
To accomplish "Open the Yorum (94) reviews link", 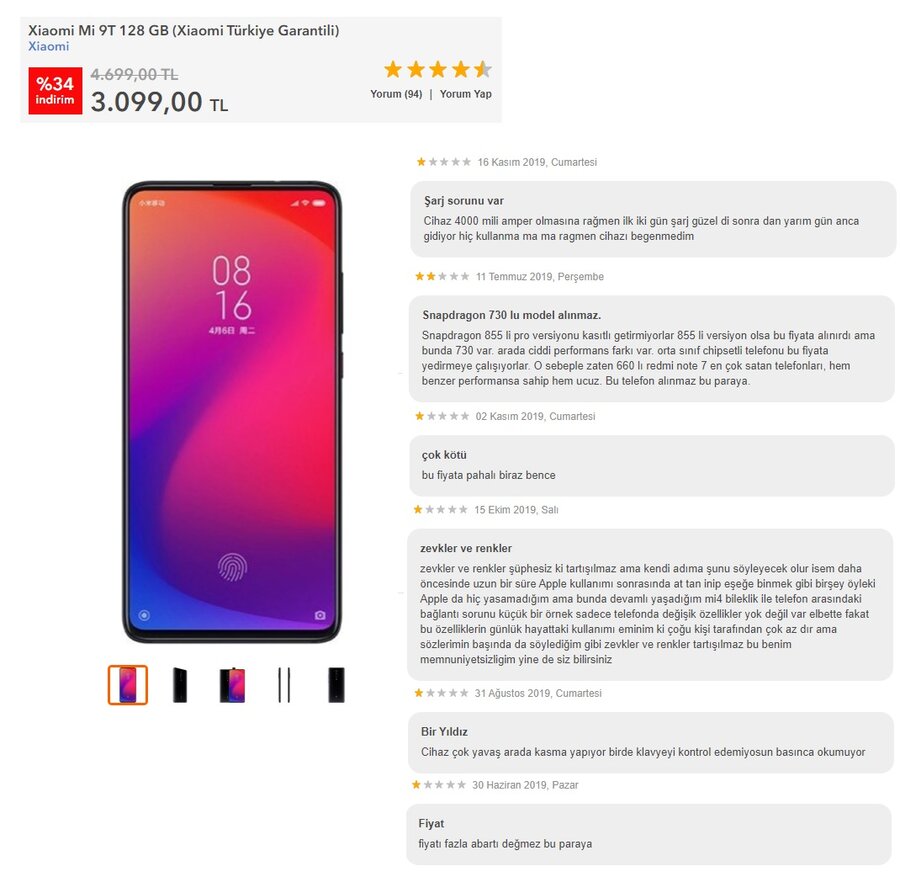I will 396,94.
